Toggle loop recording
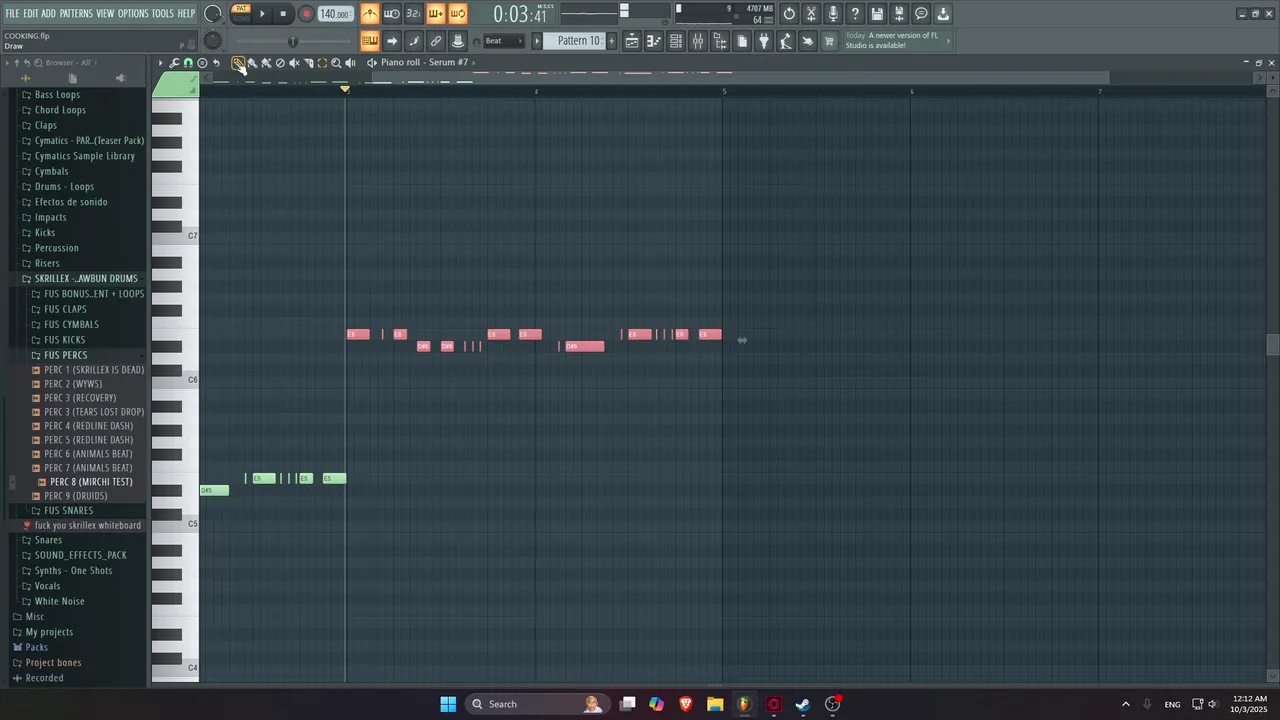1280x720 pixels. coord(459,14)
